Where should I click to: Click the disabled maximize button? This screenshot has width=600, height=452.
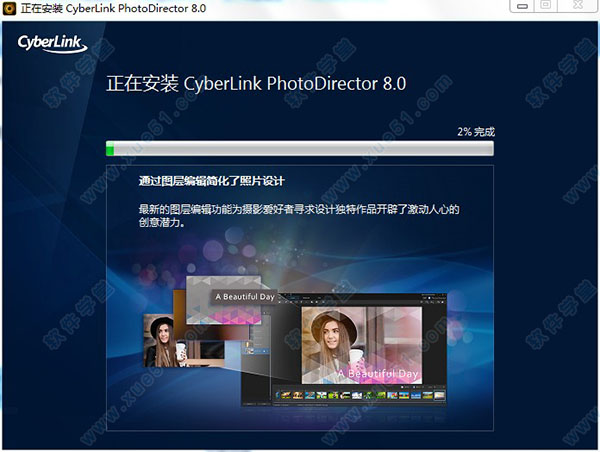pos(546,7)
